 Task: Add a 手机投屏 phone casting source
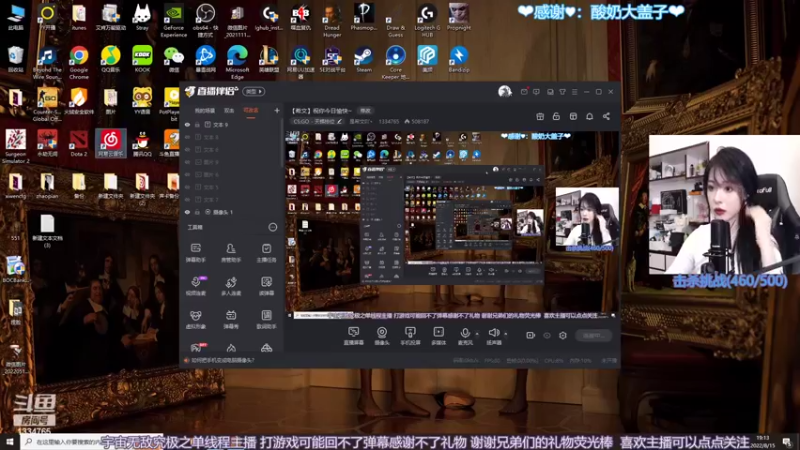coord(410,336)
